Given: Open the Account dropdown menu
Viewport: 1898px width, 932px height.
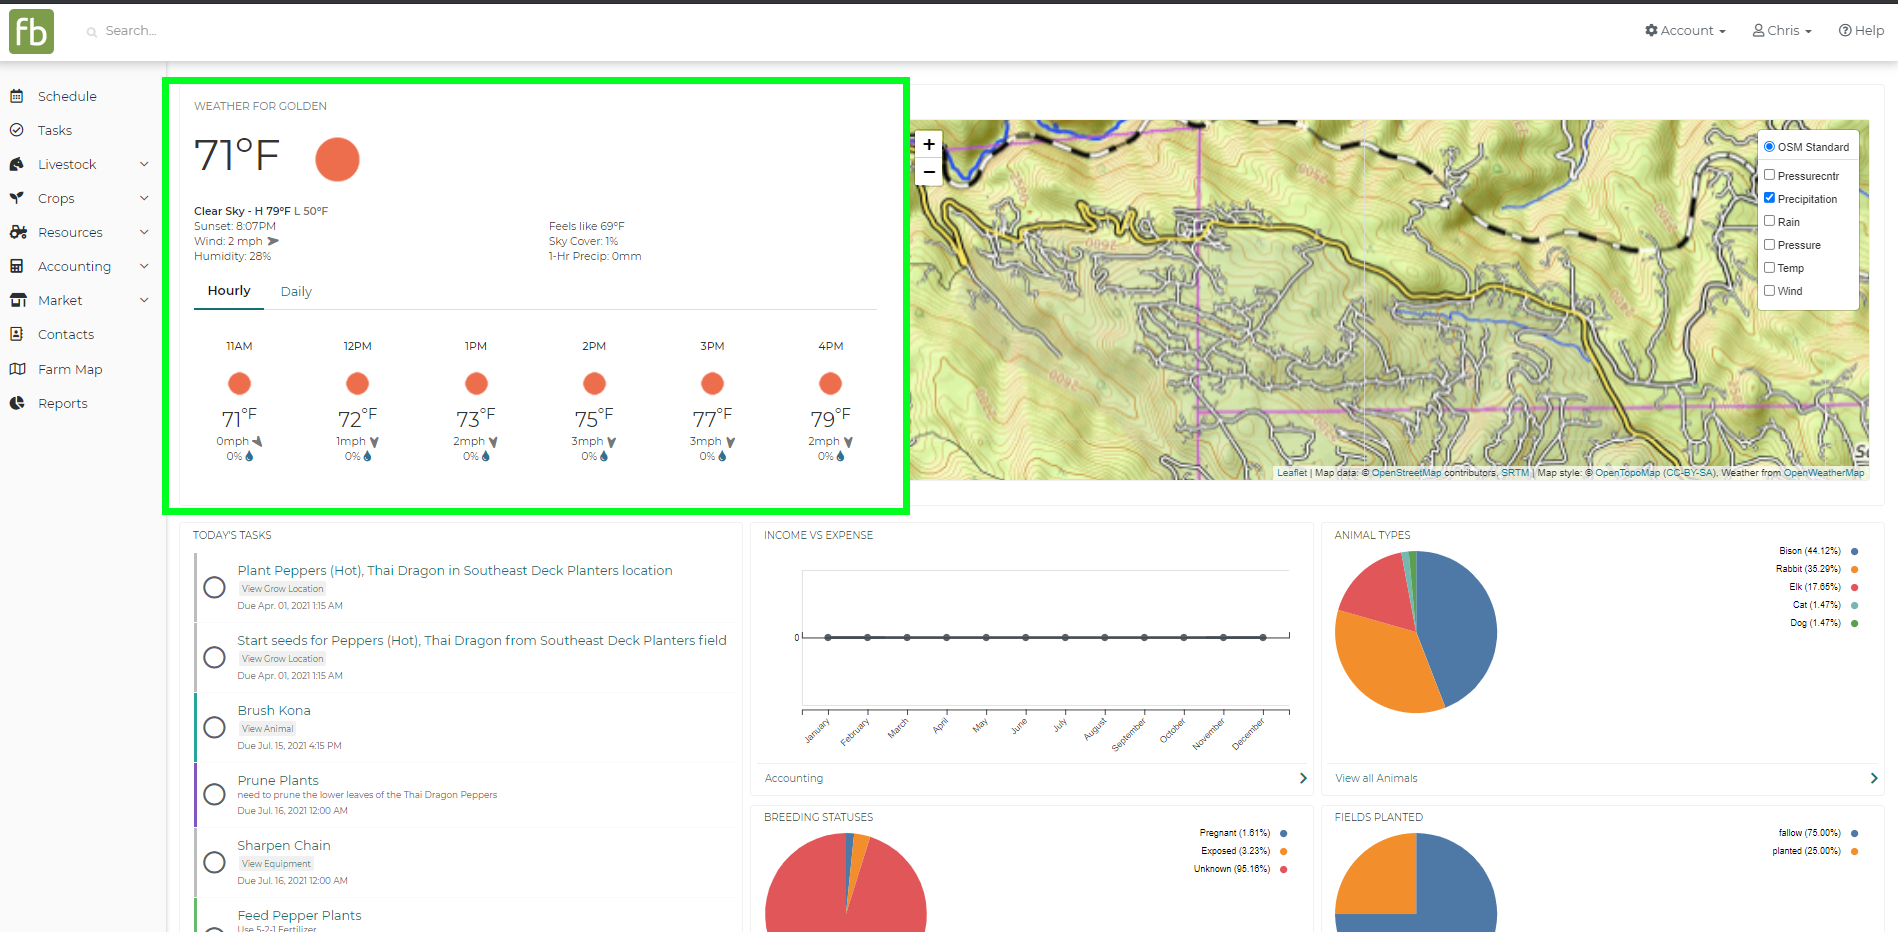Looking at the screenshot, I should click(1686, 31).
